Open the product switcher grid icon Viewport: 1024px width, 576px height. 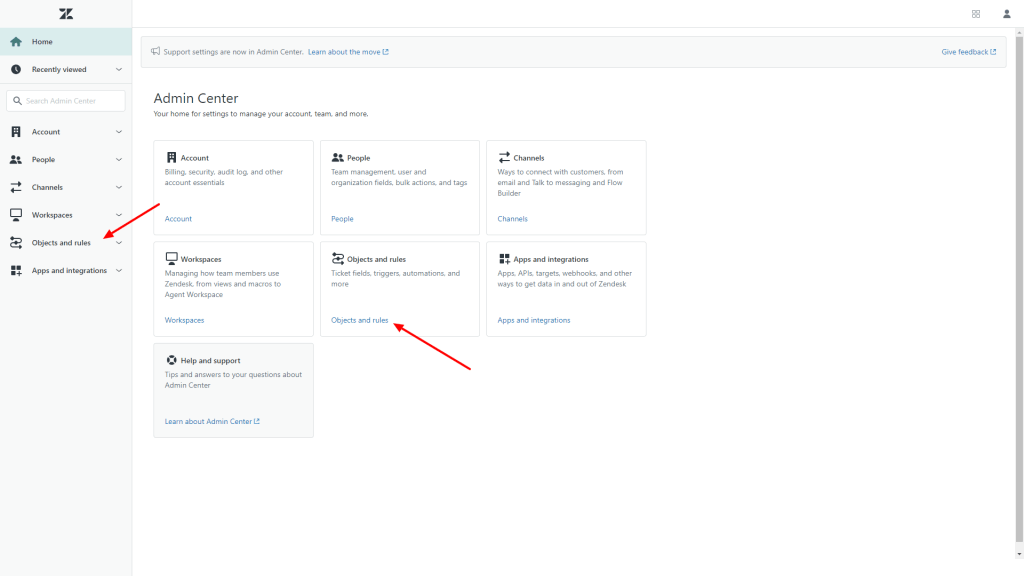(x=976, y=13)
